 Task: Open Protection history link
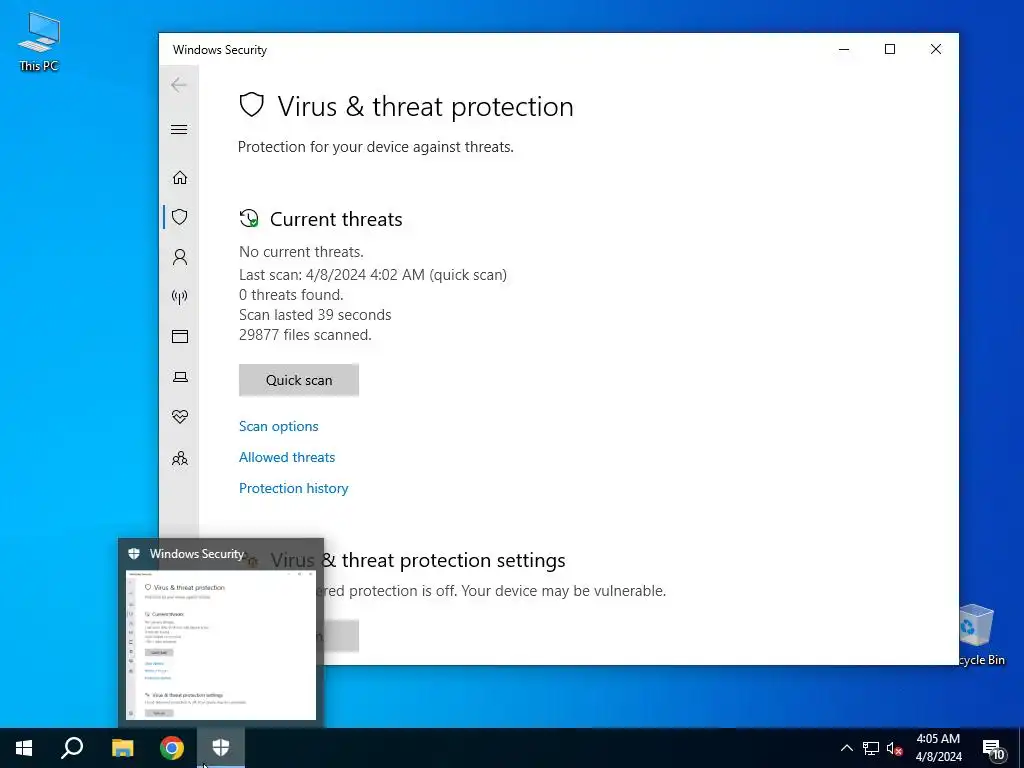tap(294, 488)
